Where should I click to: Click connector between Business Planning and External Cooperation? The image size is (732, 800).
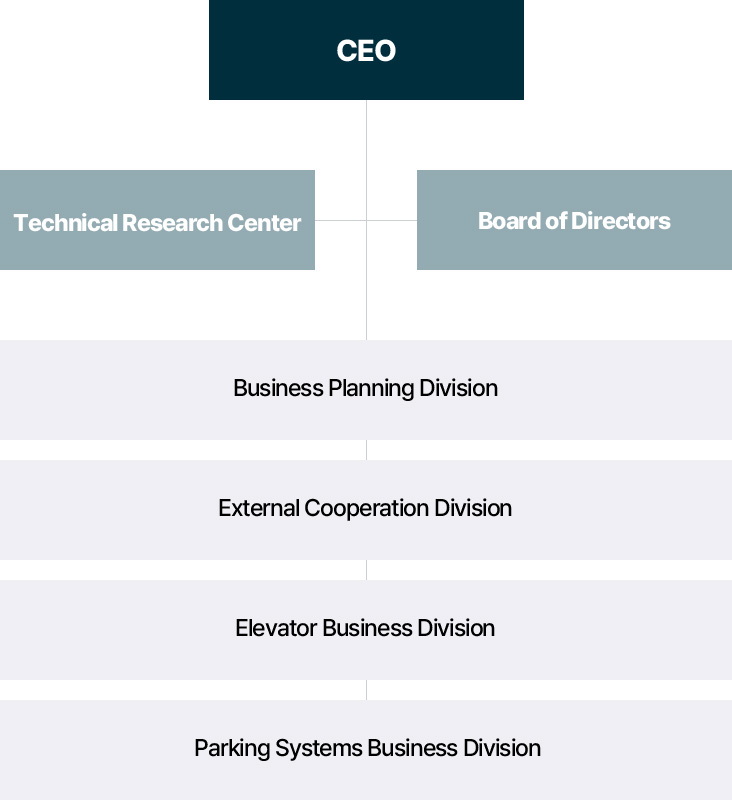tap(366, 450)
